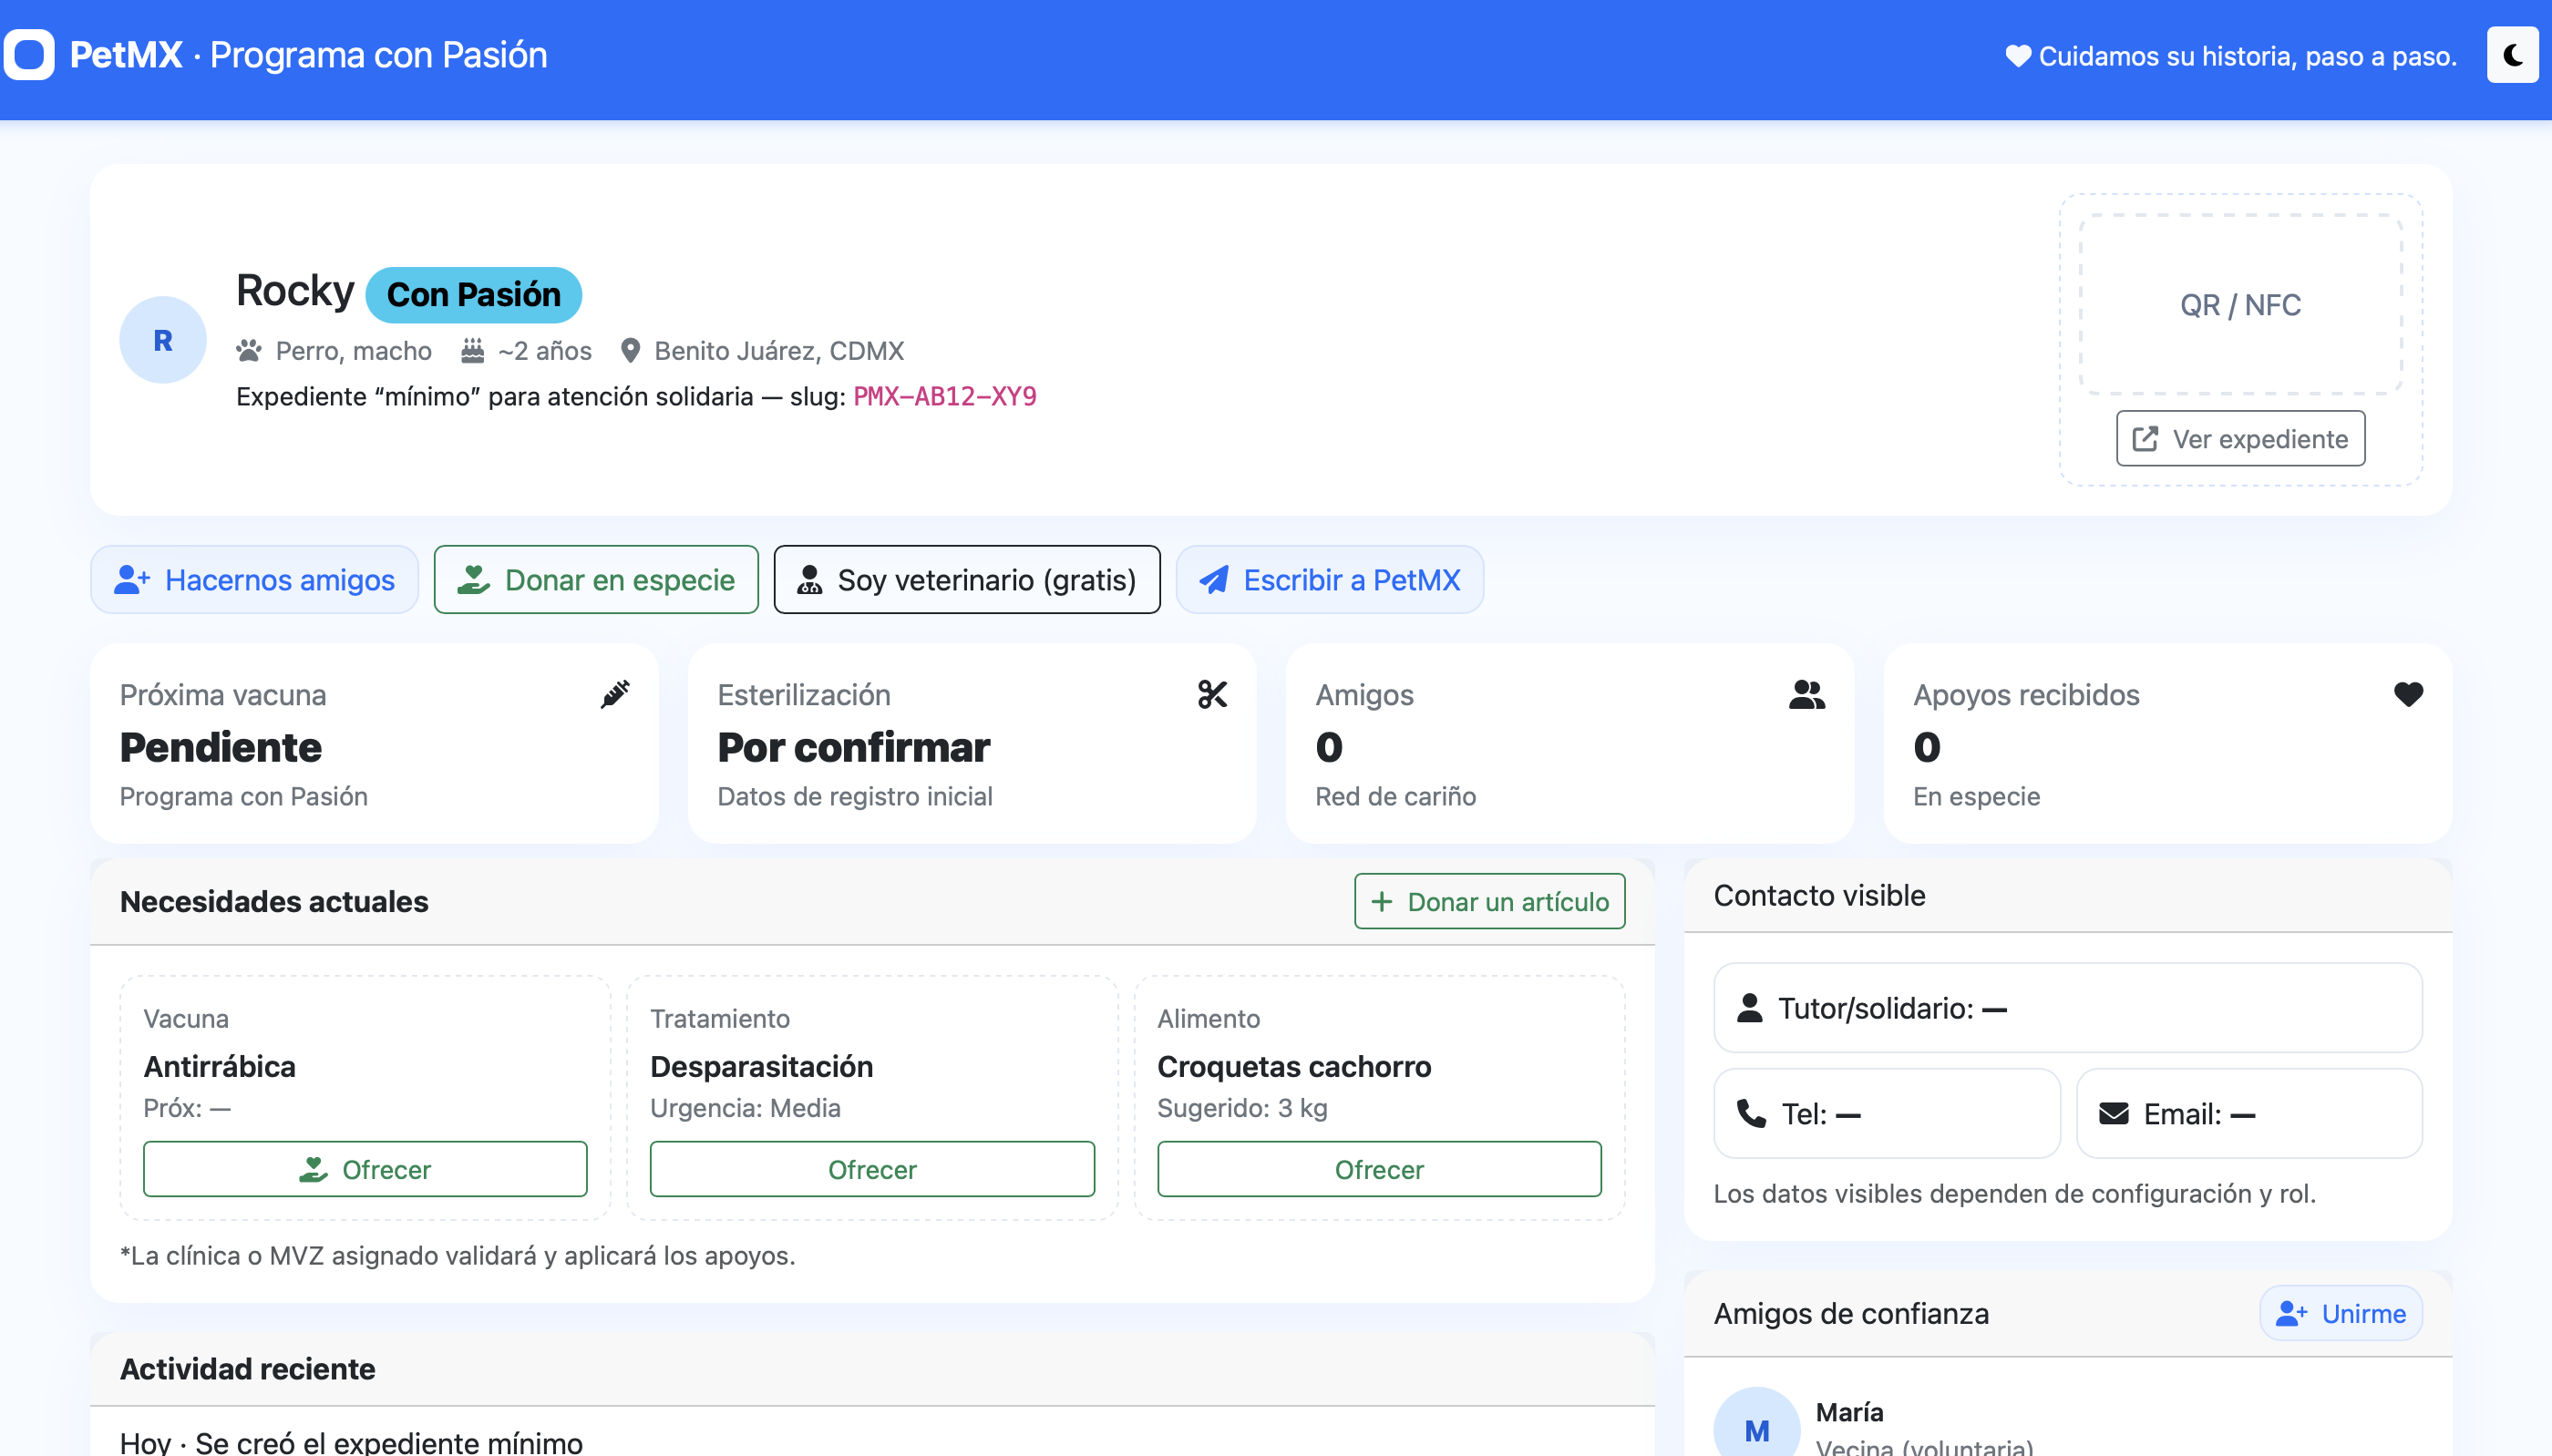2552x1456 pixels.
Task: Click the envelope icon beside Email
Action: (x=2113, y=1113)
